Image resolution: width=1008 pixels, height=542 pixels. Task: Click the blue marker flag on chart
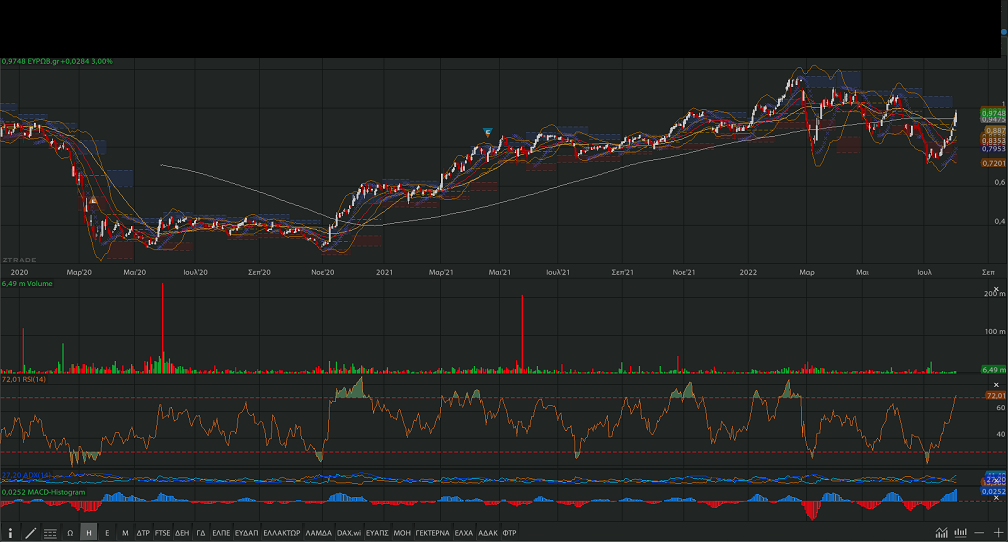click(487, 132)
